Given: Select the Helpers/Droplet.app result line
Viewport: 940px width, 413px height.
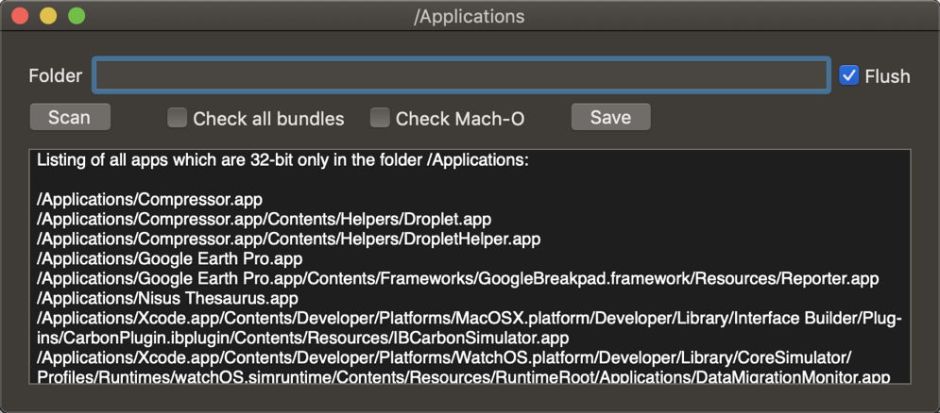Looking at the screenshot, I should click(264, 219).
